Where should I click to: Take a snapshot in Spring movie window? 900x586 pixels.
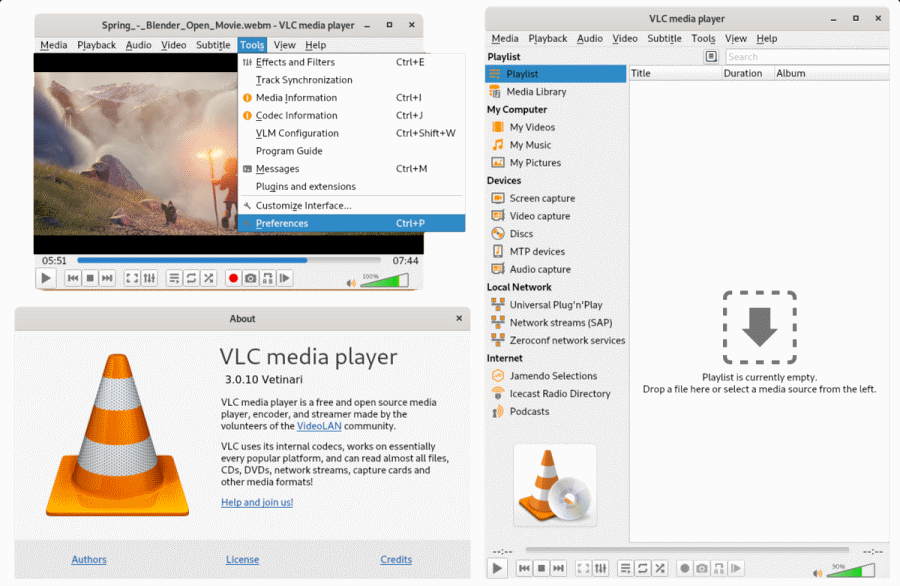[251, 278]
